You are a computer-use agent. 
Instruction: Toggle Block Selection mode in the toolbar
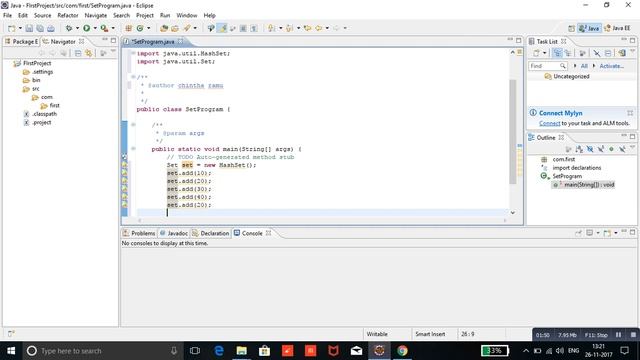pos(243,28)
